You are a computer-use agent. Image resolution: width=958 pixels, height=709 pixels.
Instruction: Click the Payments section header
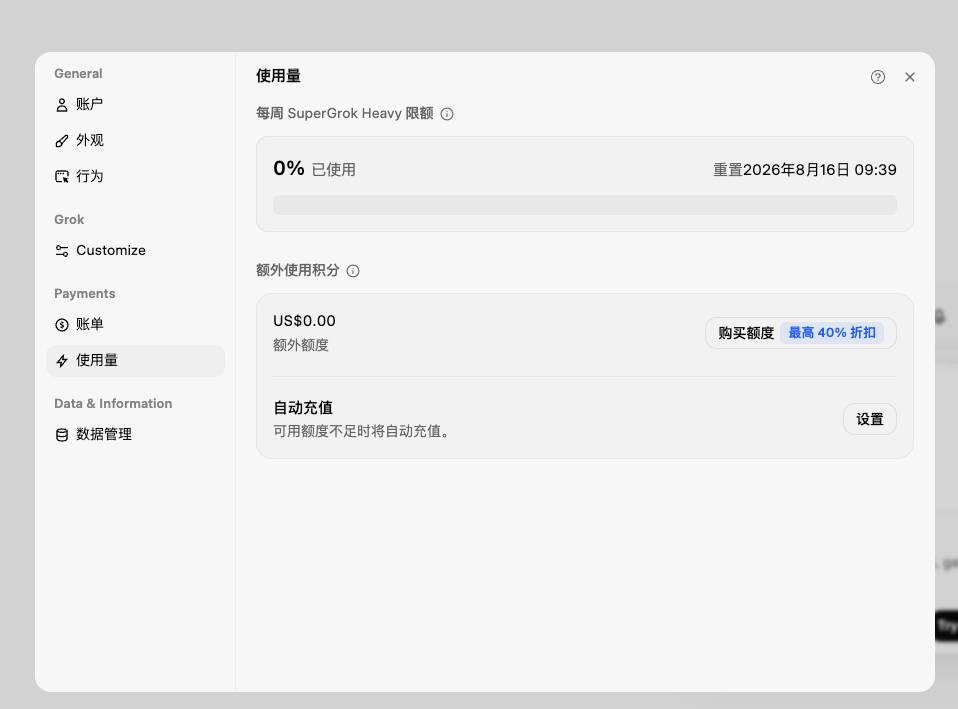point(85,293)
